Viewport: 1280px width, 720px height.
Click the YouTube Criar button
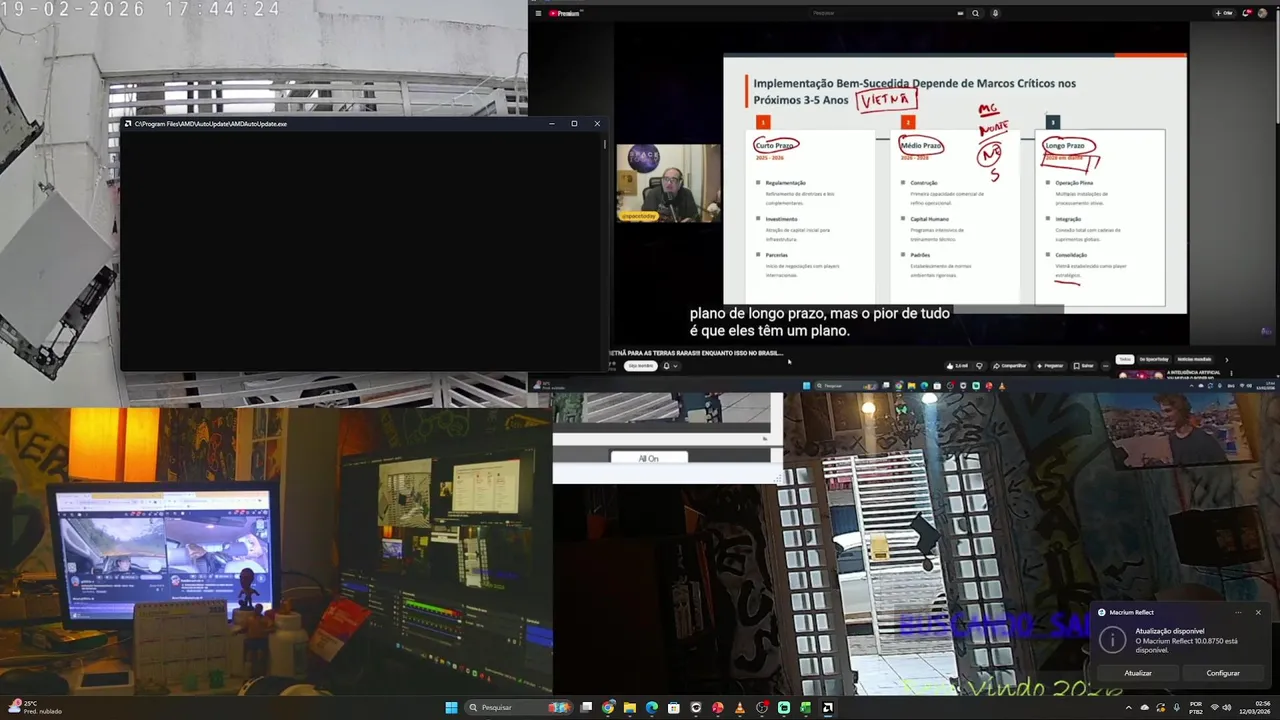point(1224,13)
